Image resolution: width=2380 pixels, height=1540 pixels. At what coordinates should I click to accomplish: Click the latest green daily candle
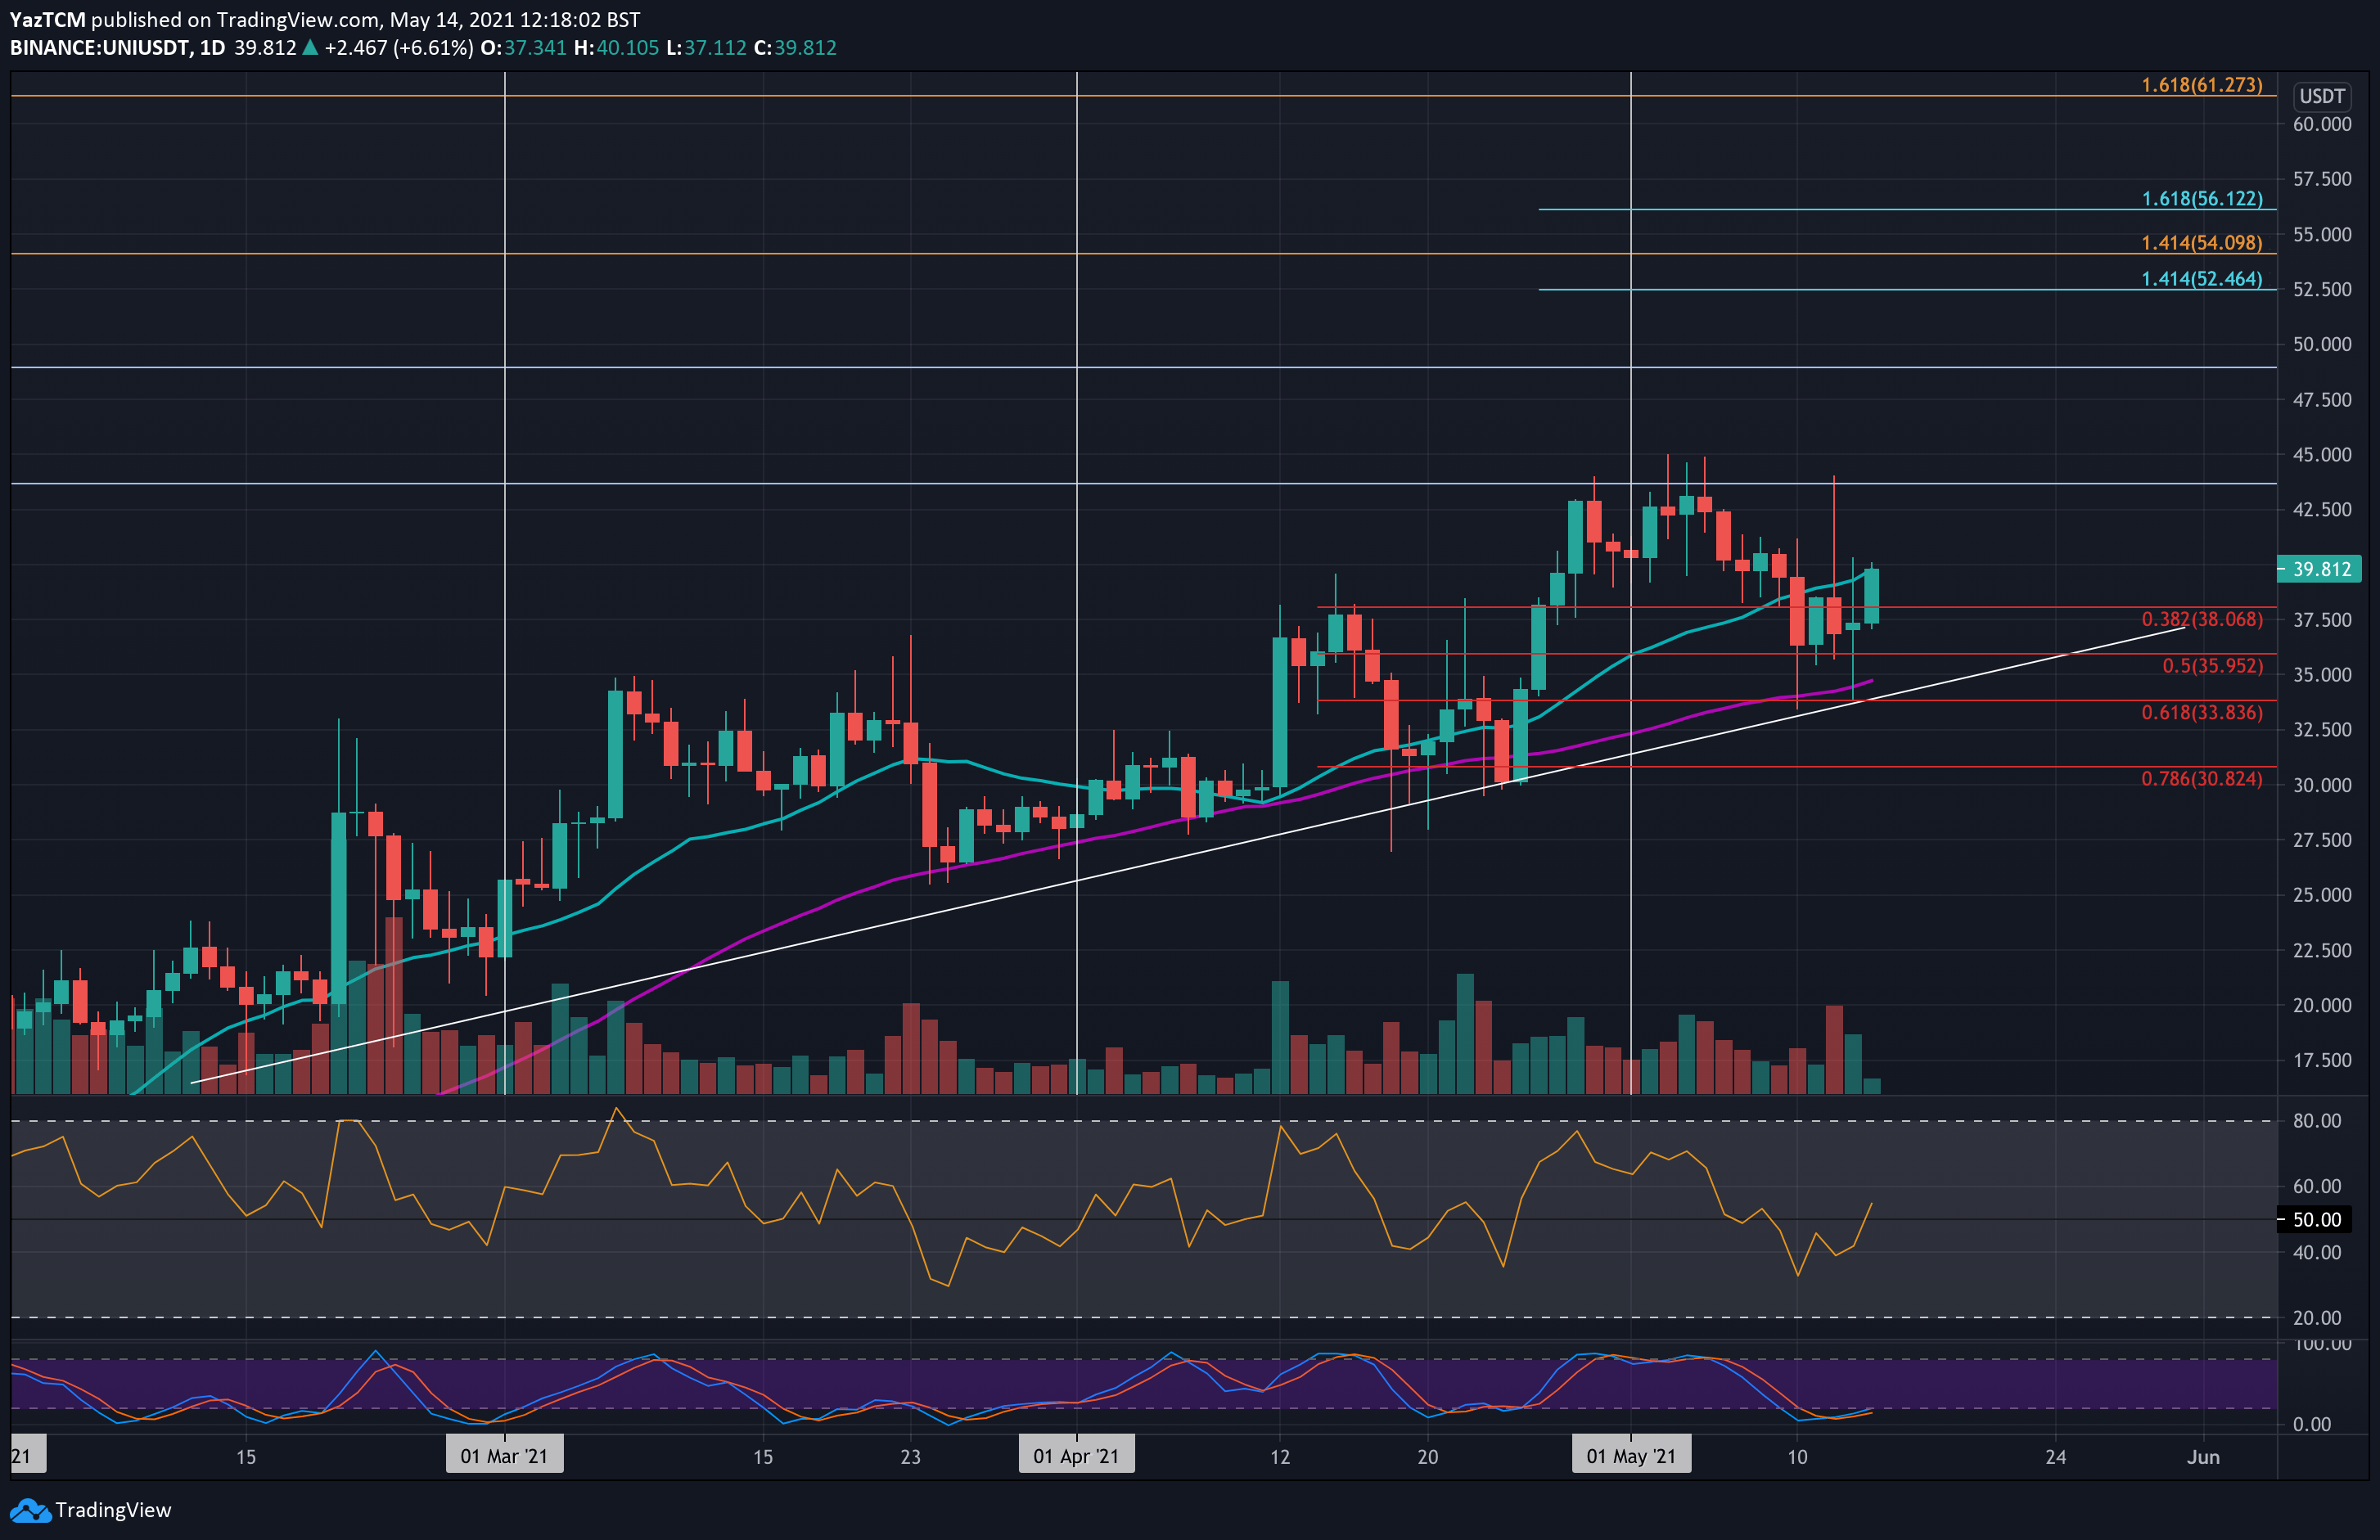[x=1871, y=596]
